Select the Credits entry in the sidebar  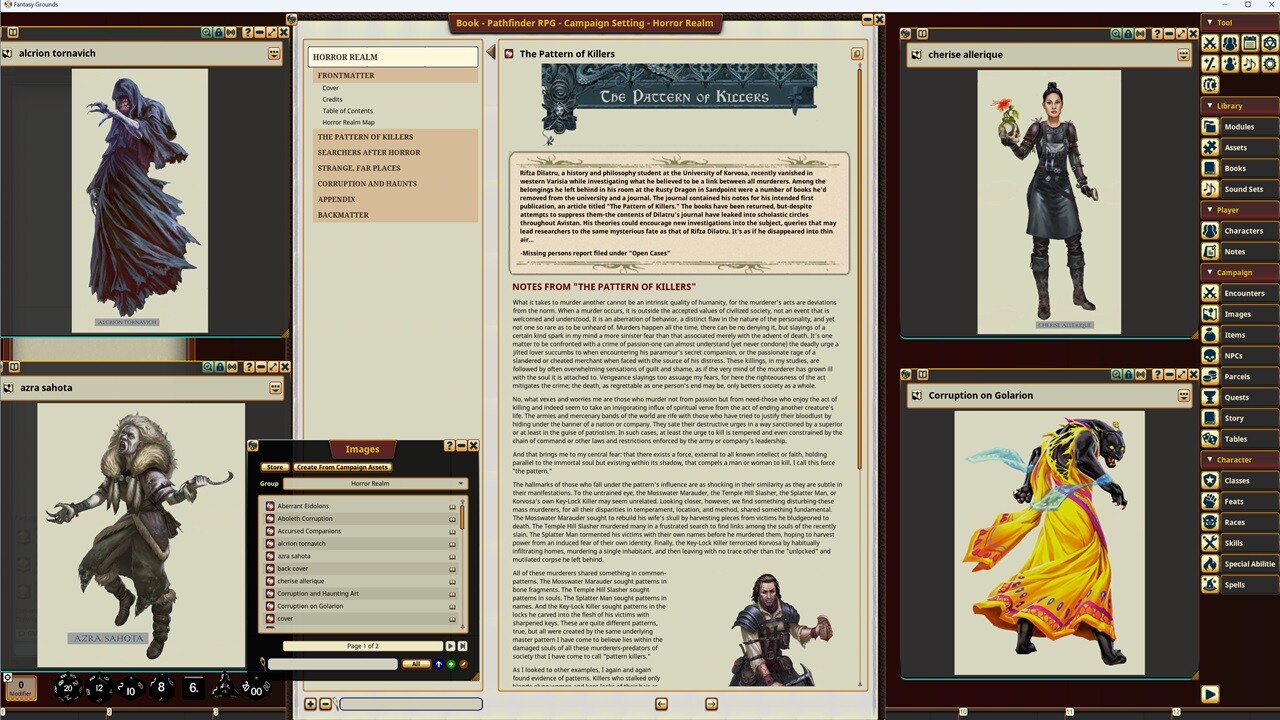point(332,99)
